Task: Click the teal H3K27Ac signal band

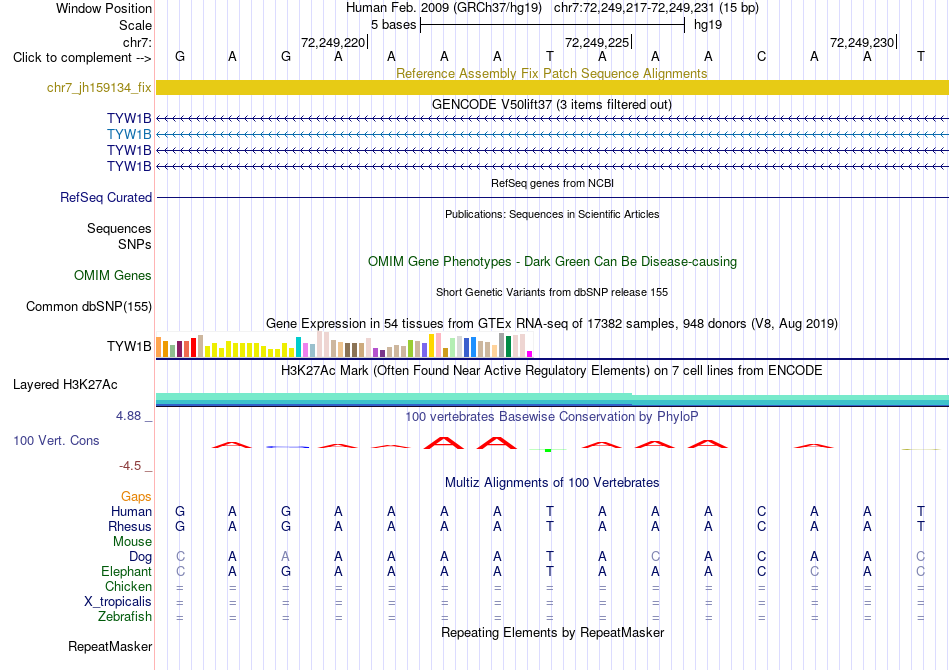Action: (x=552, y=399)
